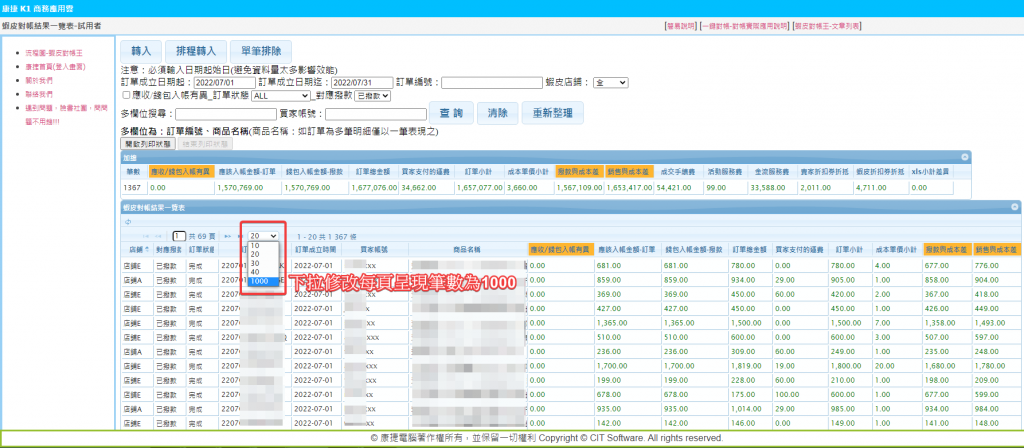
Task: Go to the next page of results
Action: pyautogui.click(x=228, y=235)
